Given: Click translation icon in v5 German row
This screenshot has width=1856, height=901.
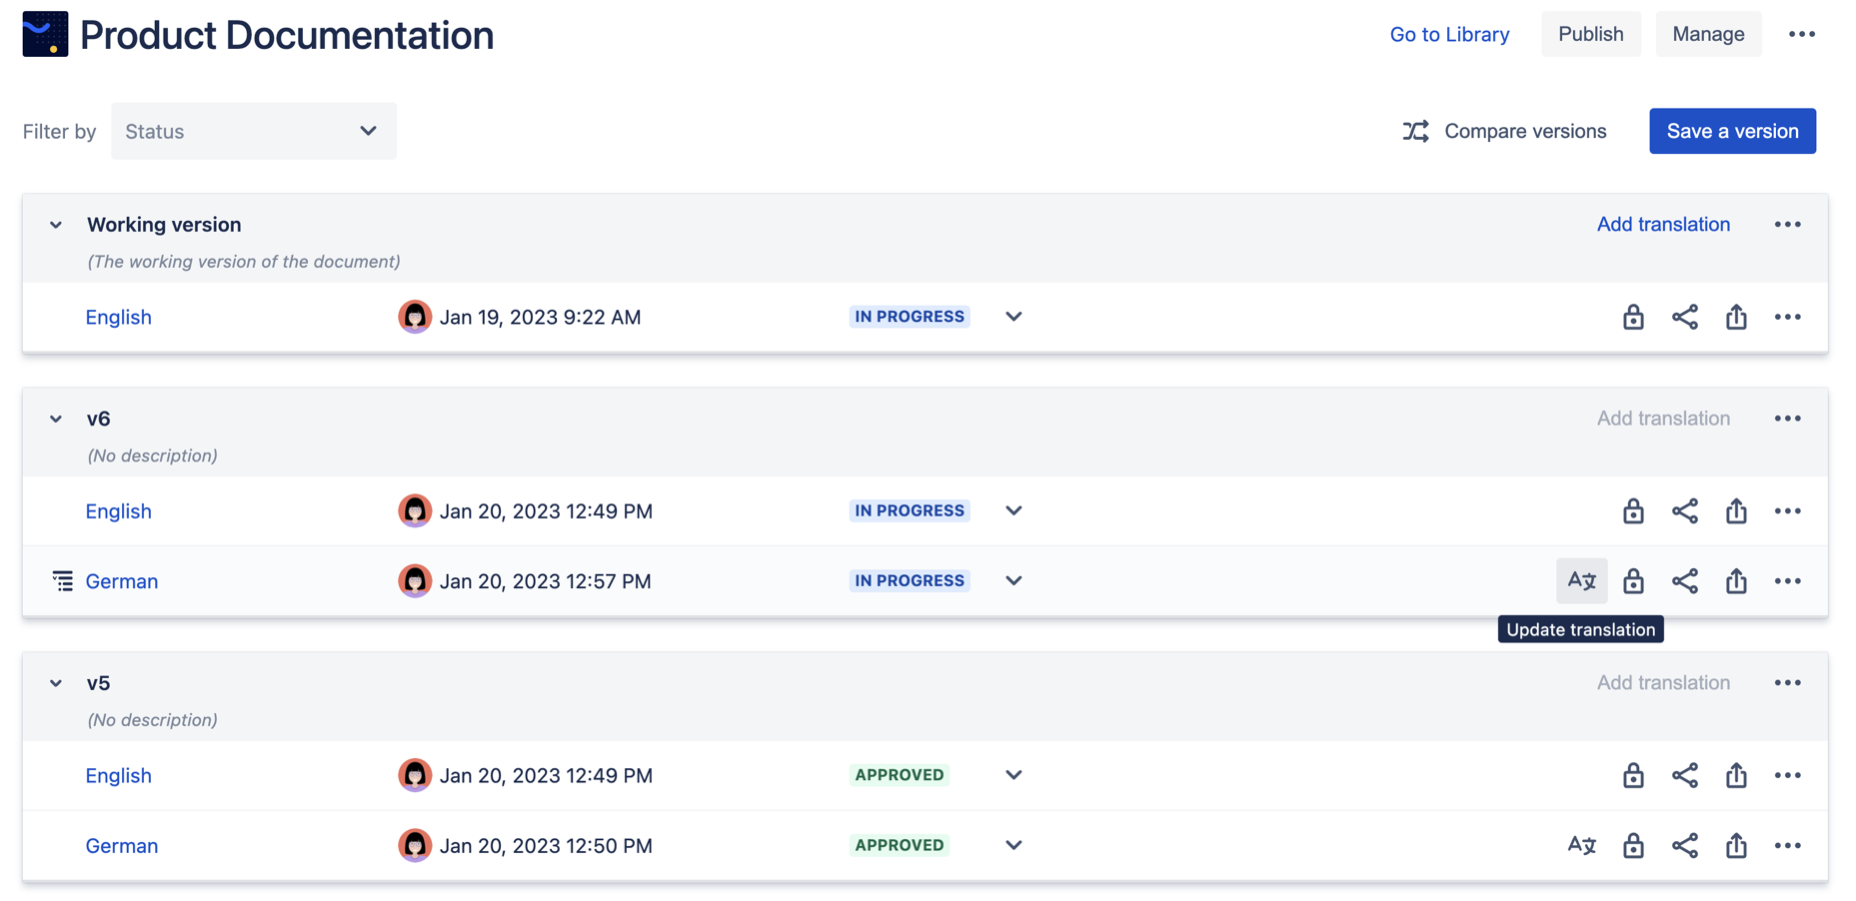Looking at the screenshot, I should [x=1581, y=845].
